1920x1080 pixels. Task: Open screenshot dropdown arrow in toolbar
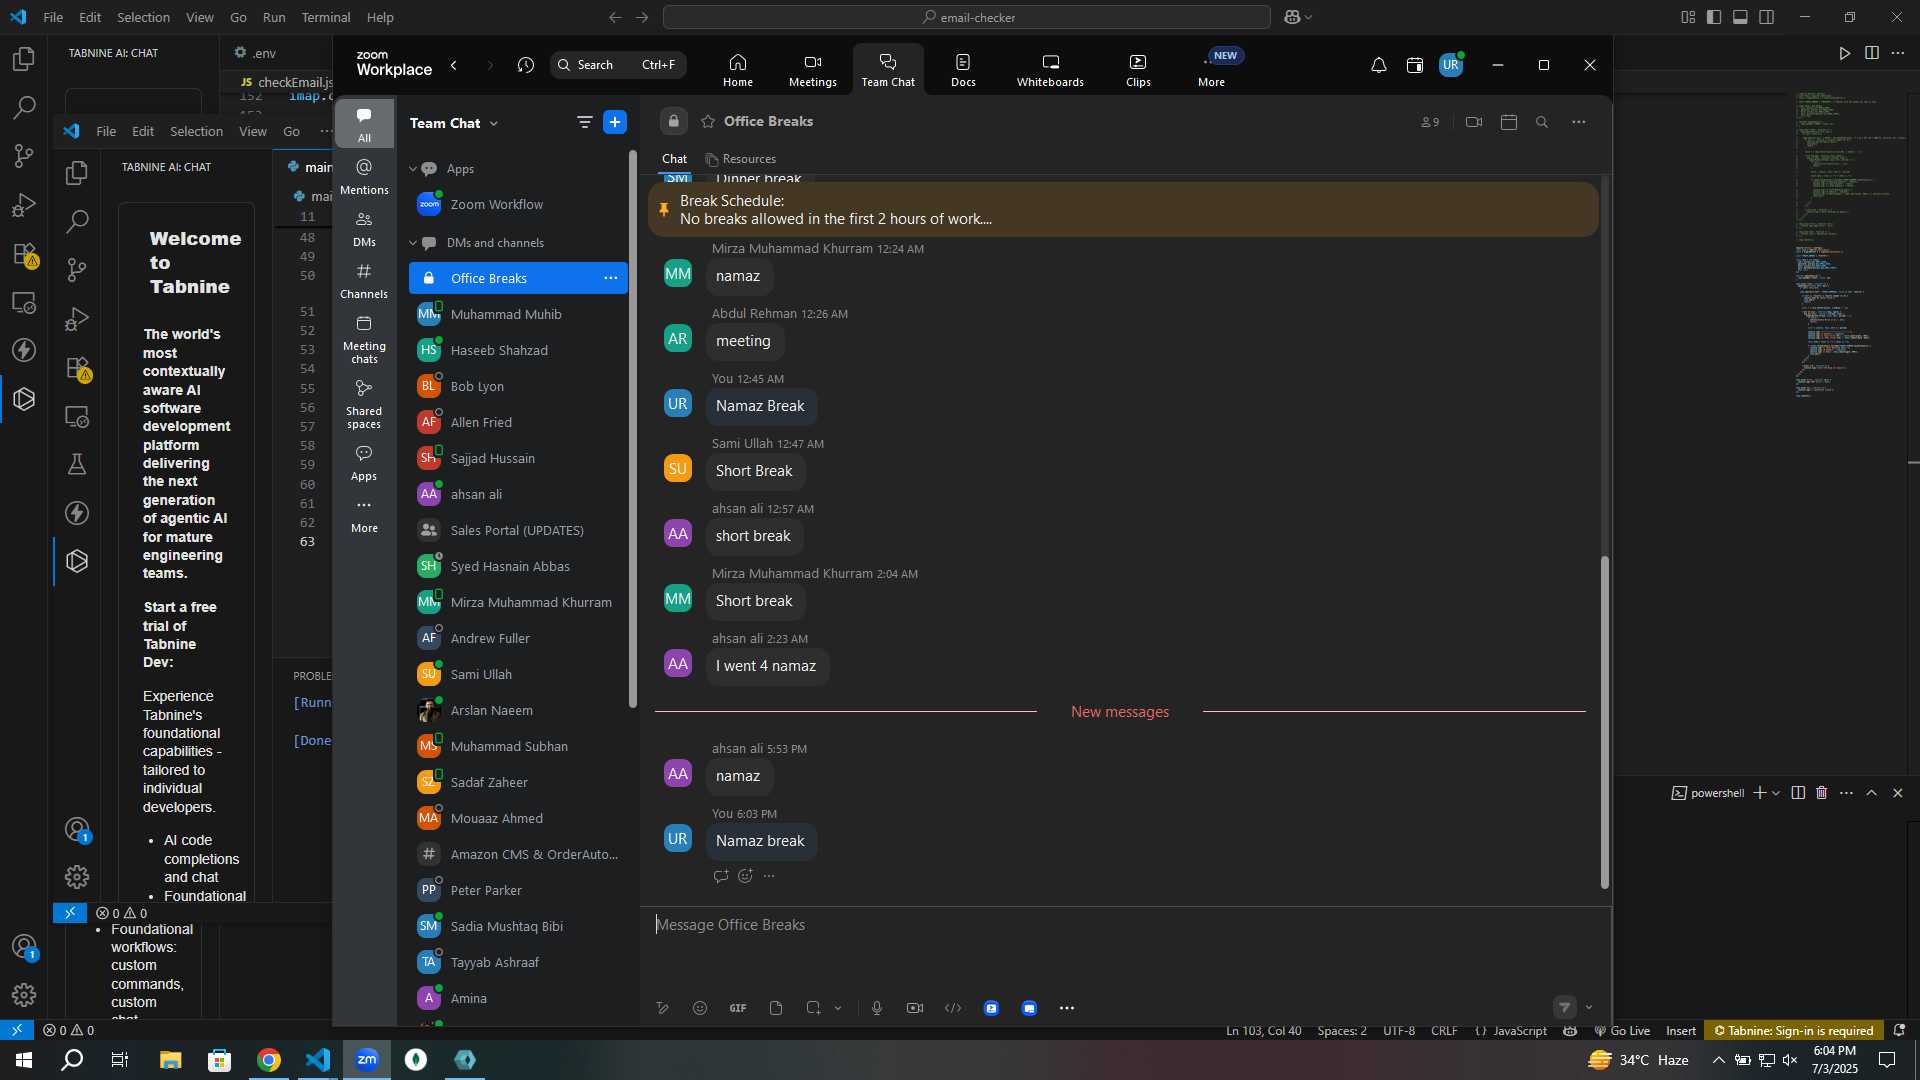click(838, 1008)
